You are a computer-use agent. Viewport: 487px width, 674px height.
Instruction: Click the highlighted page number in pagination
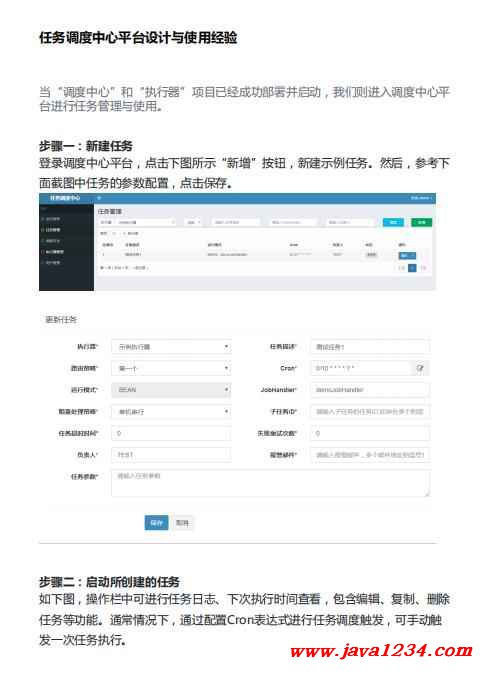(x=412, y=268)
